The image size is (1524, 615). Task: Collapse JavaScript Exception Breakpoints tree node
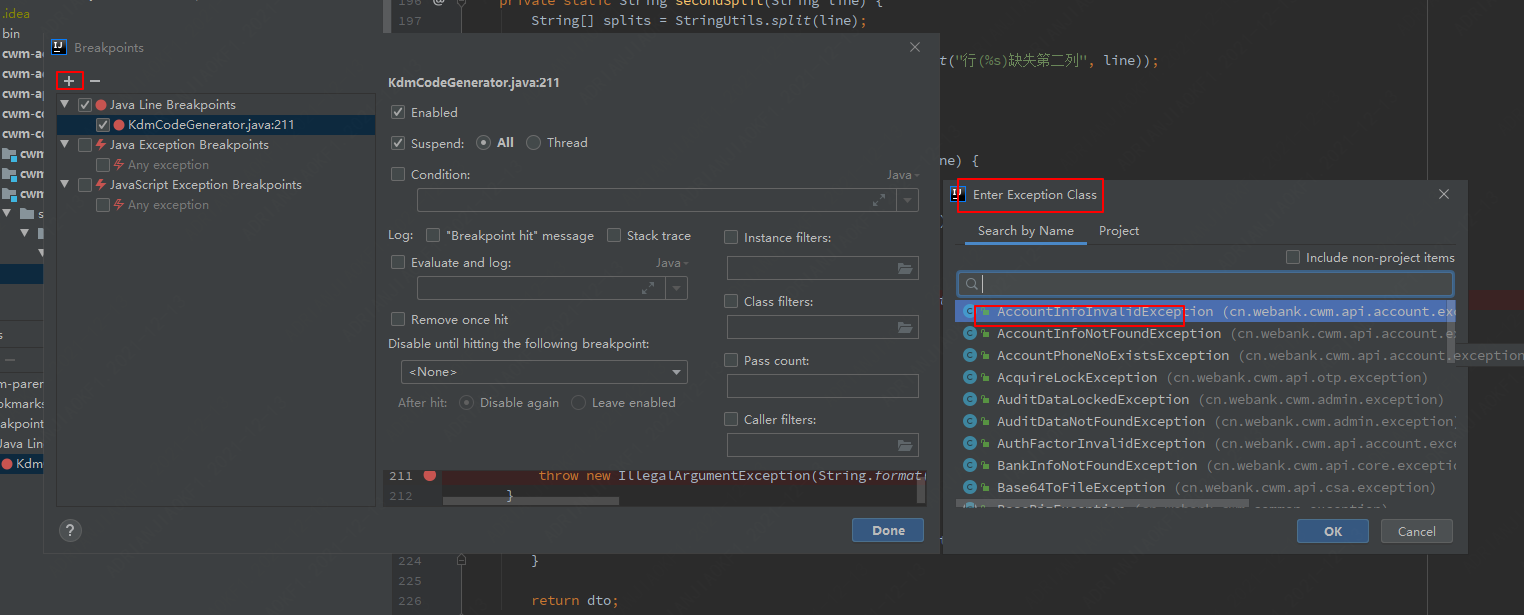coord(66,185)
